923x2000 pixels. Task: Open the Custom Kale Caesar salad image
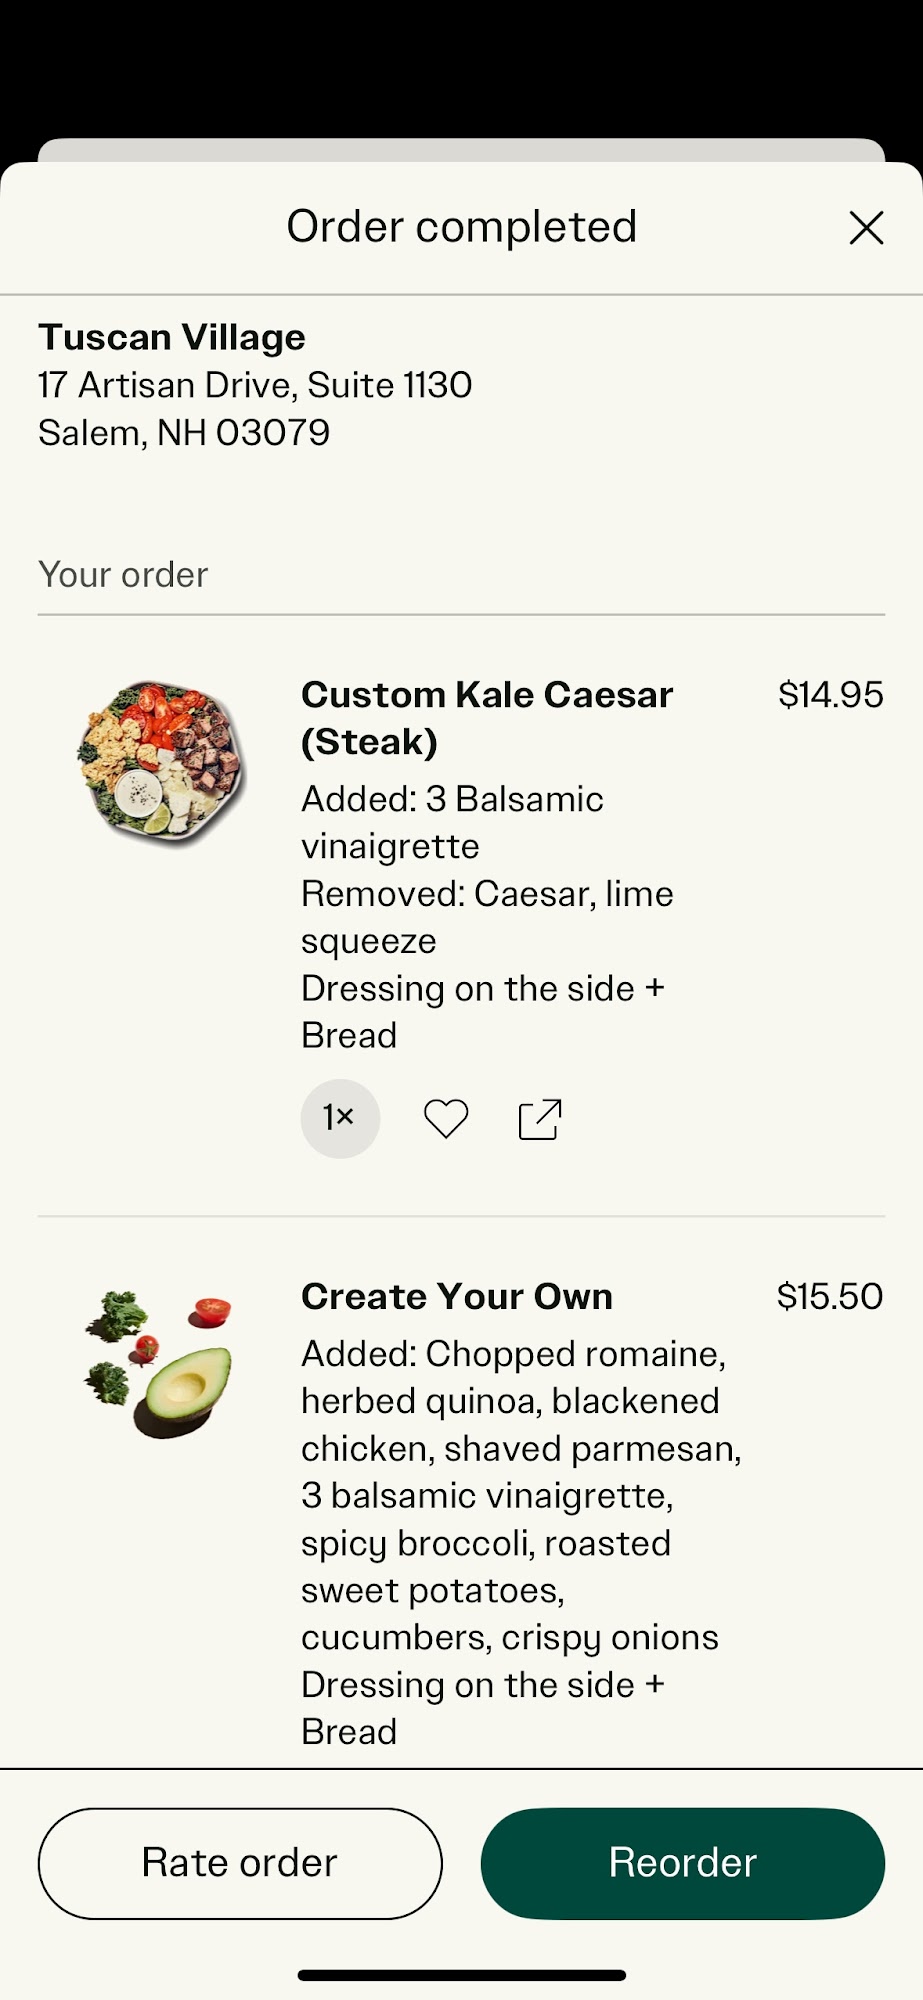(x=162, y=763)
